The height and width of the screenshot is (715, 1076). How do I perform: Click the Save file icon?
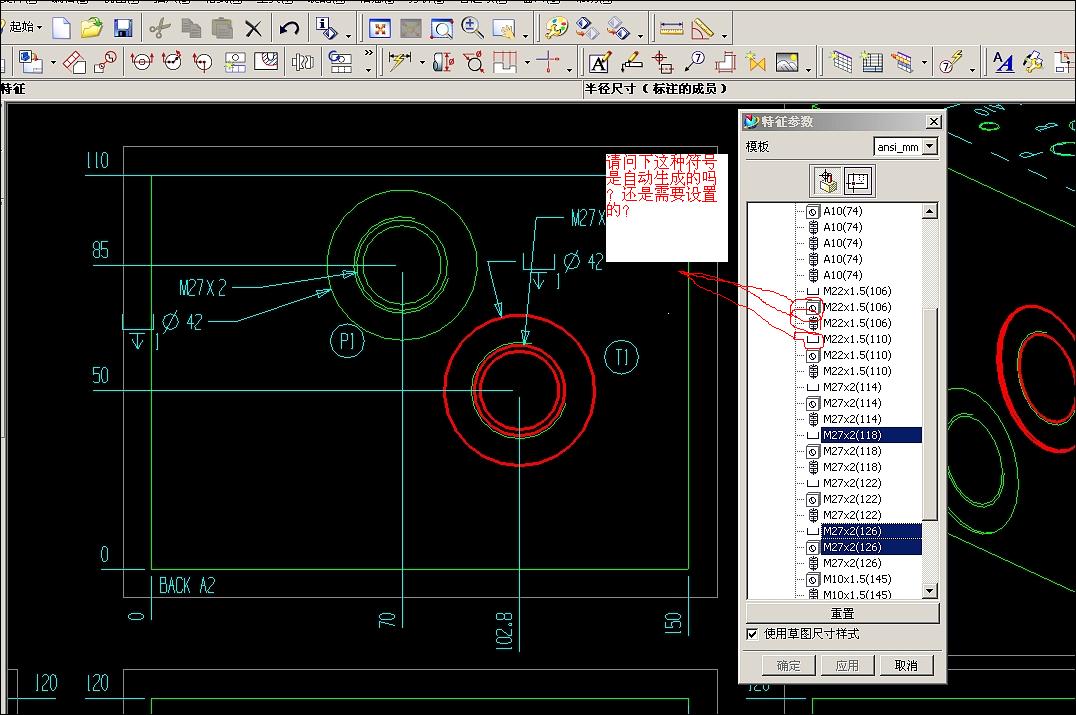pos(123,28)
